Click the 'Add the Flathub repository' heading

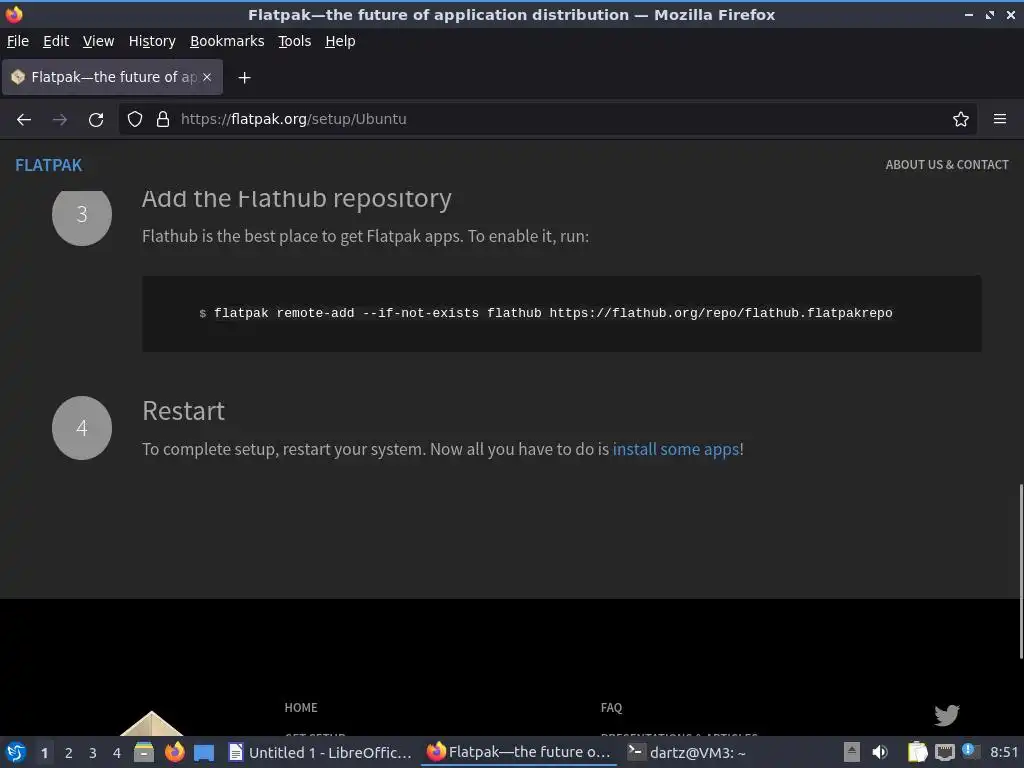point(296,199)
